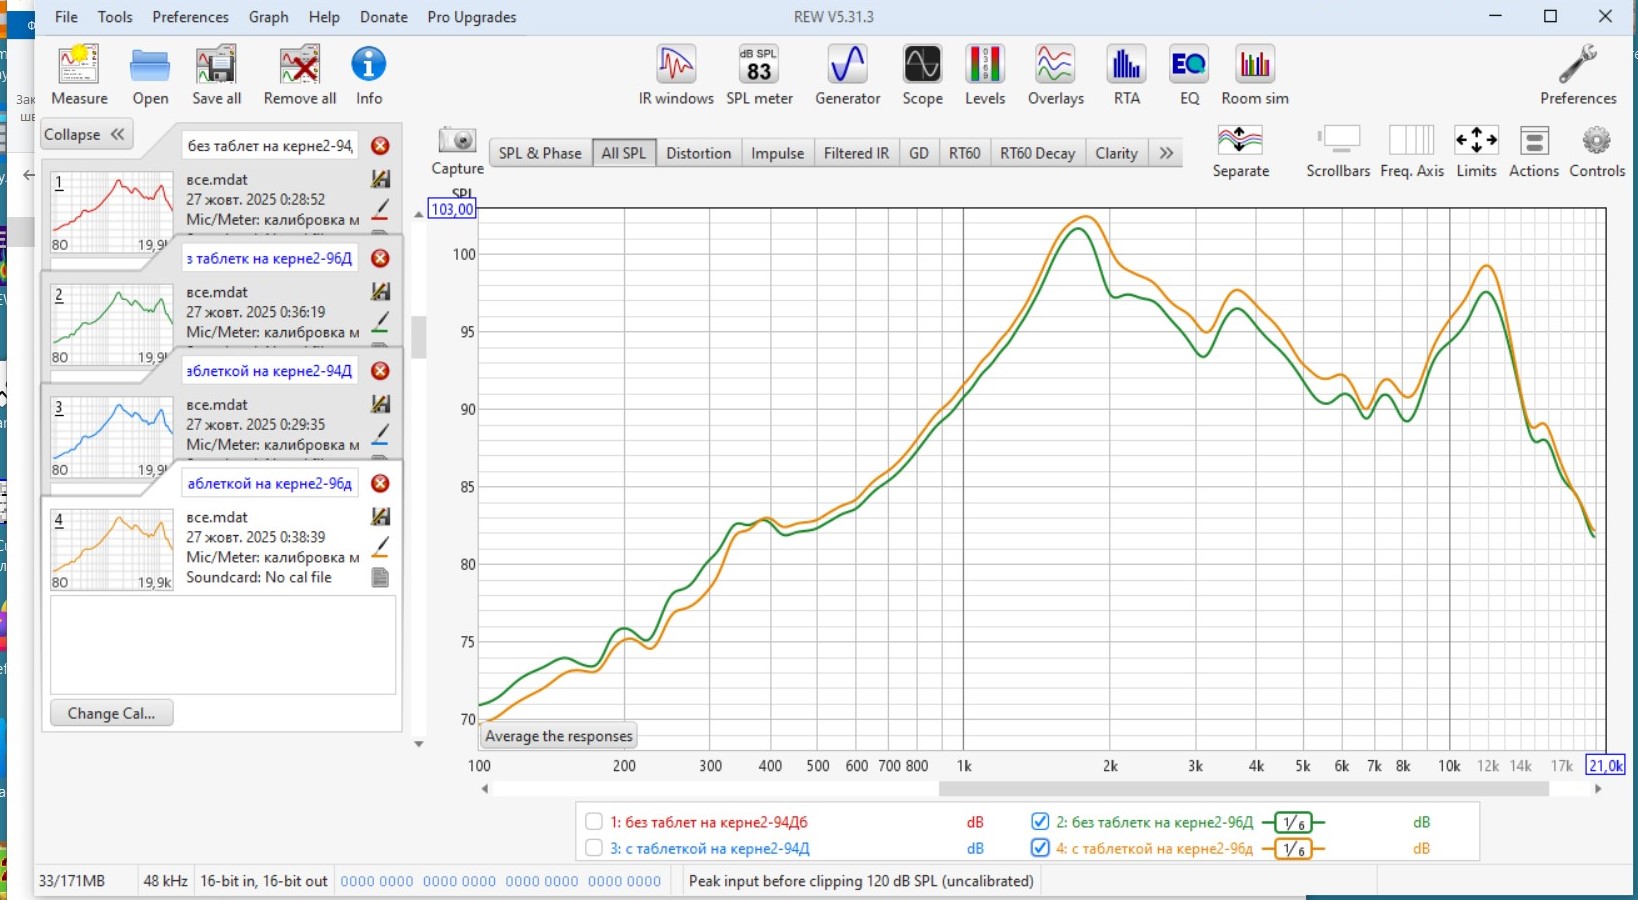
Task: Click the graph icon in measurement 4 row
Action: point(380,517)
